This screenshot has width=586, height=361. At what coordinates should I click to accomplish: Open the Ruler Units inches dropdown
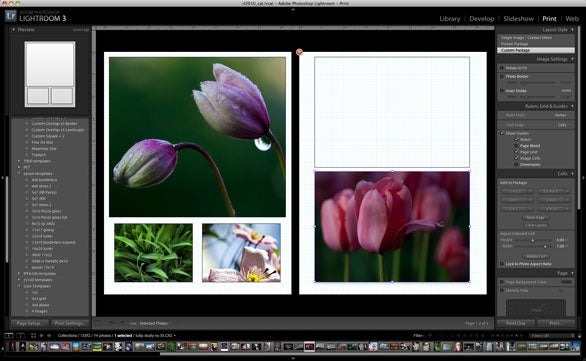pos(561,115)
